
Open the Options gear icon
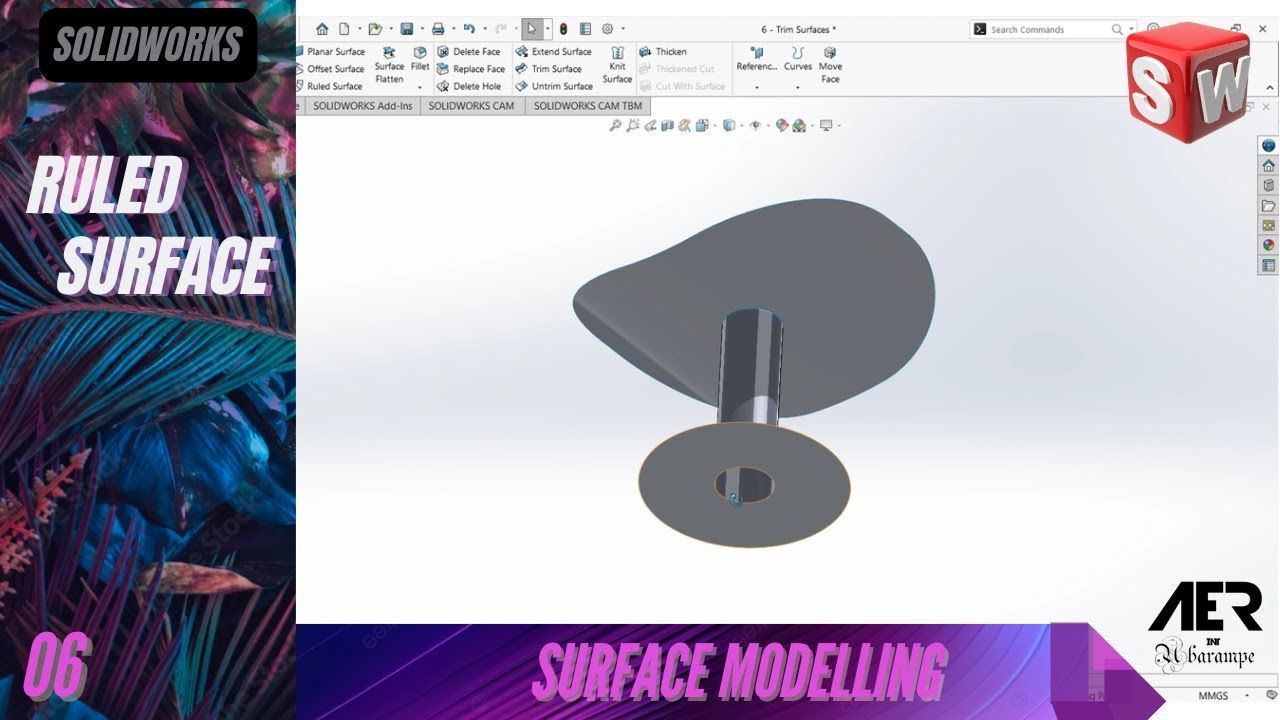click(x=609, y=29)
